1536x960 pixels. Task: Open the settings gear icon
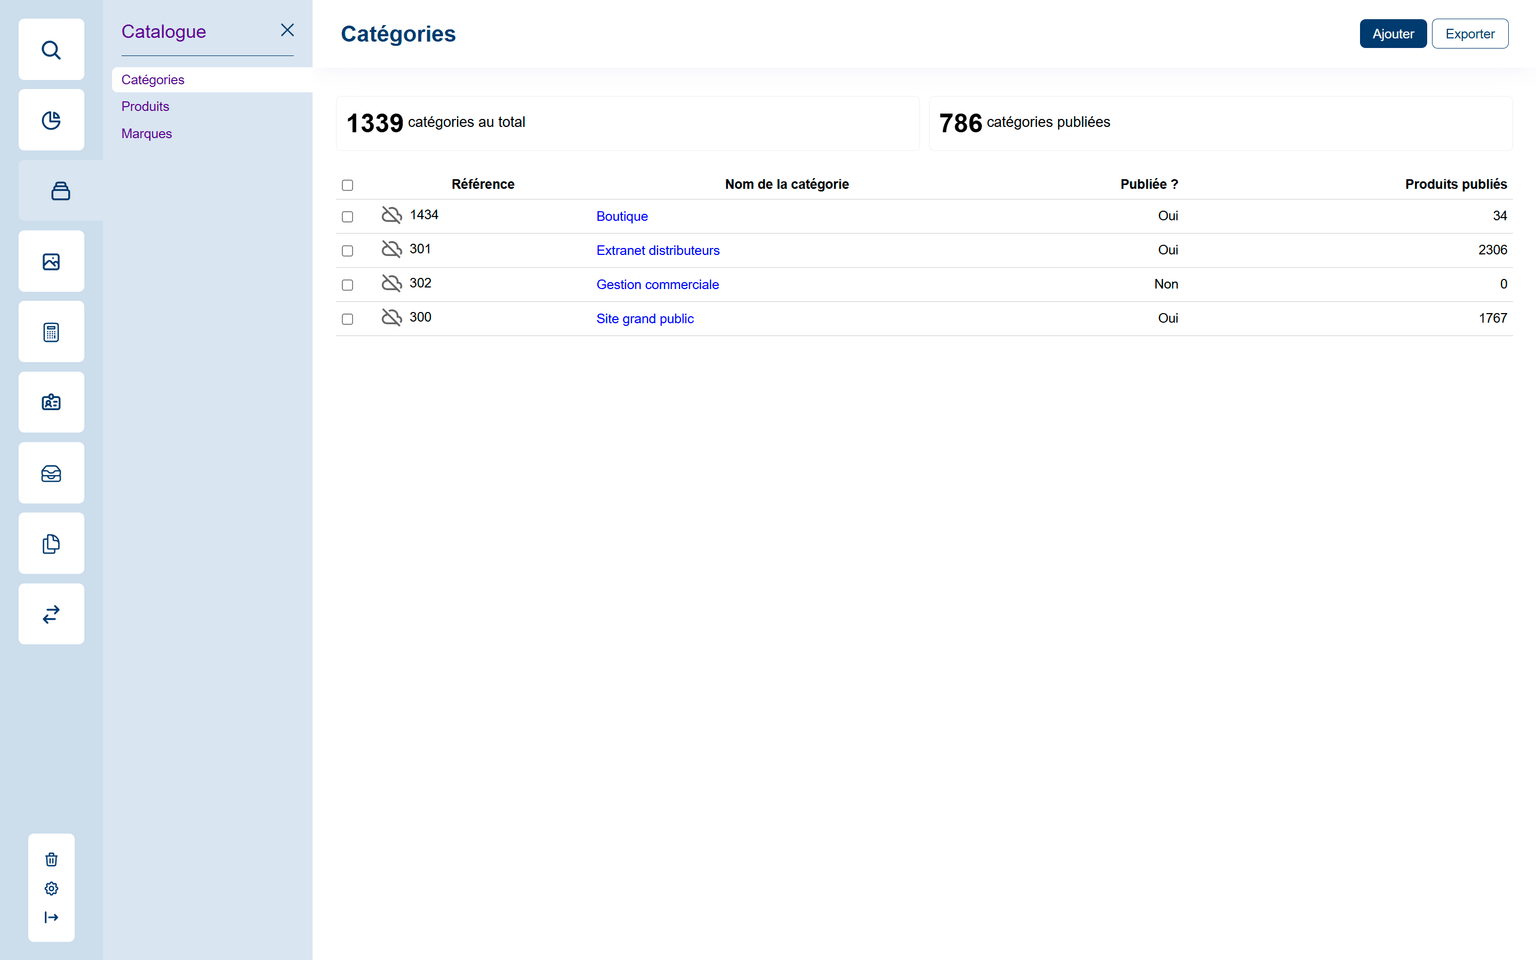click(x=51, y=888)
